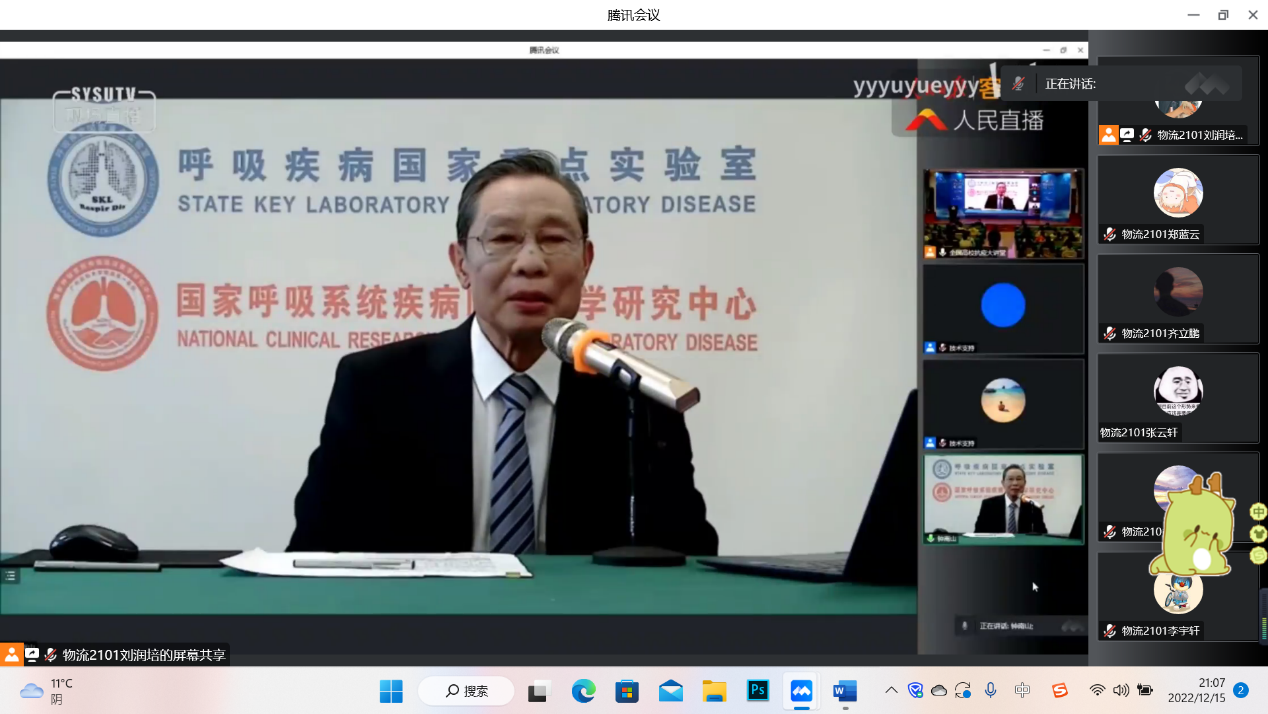Click the screen-share icon on 刘润培's tile

[1127, 135]
